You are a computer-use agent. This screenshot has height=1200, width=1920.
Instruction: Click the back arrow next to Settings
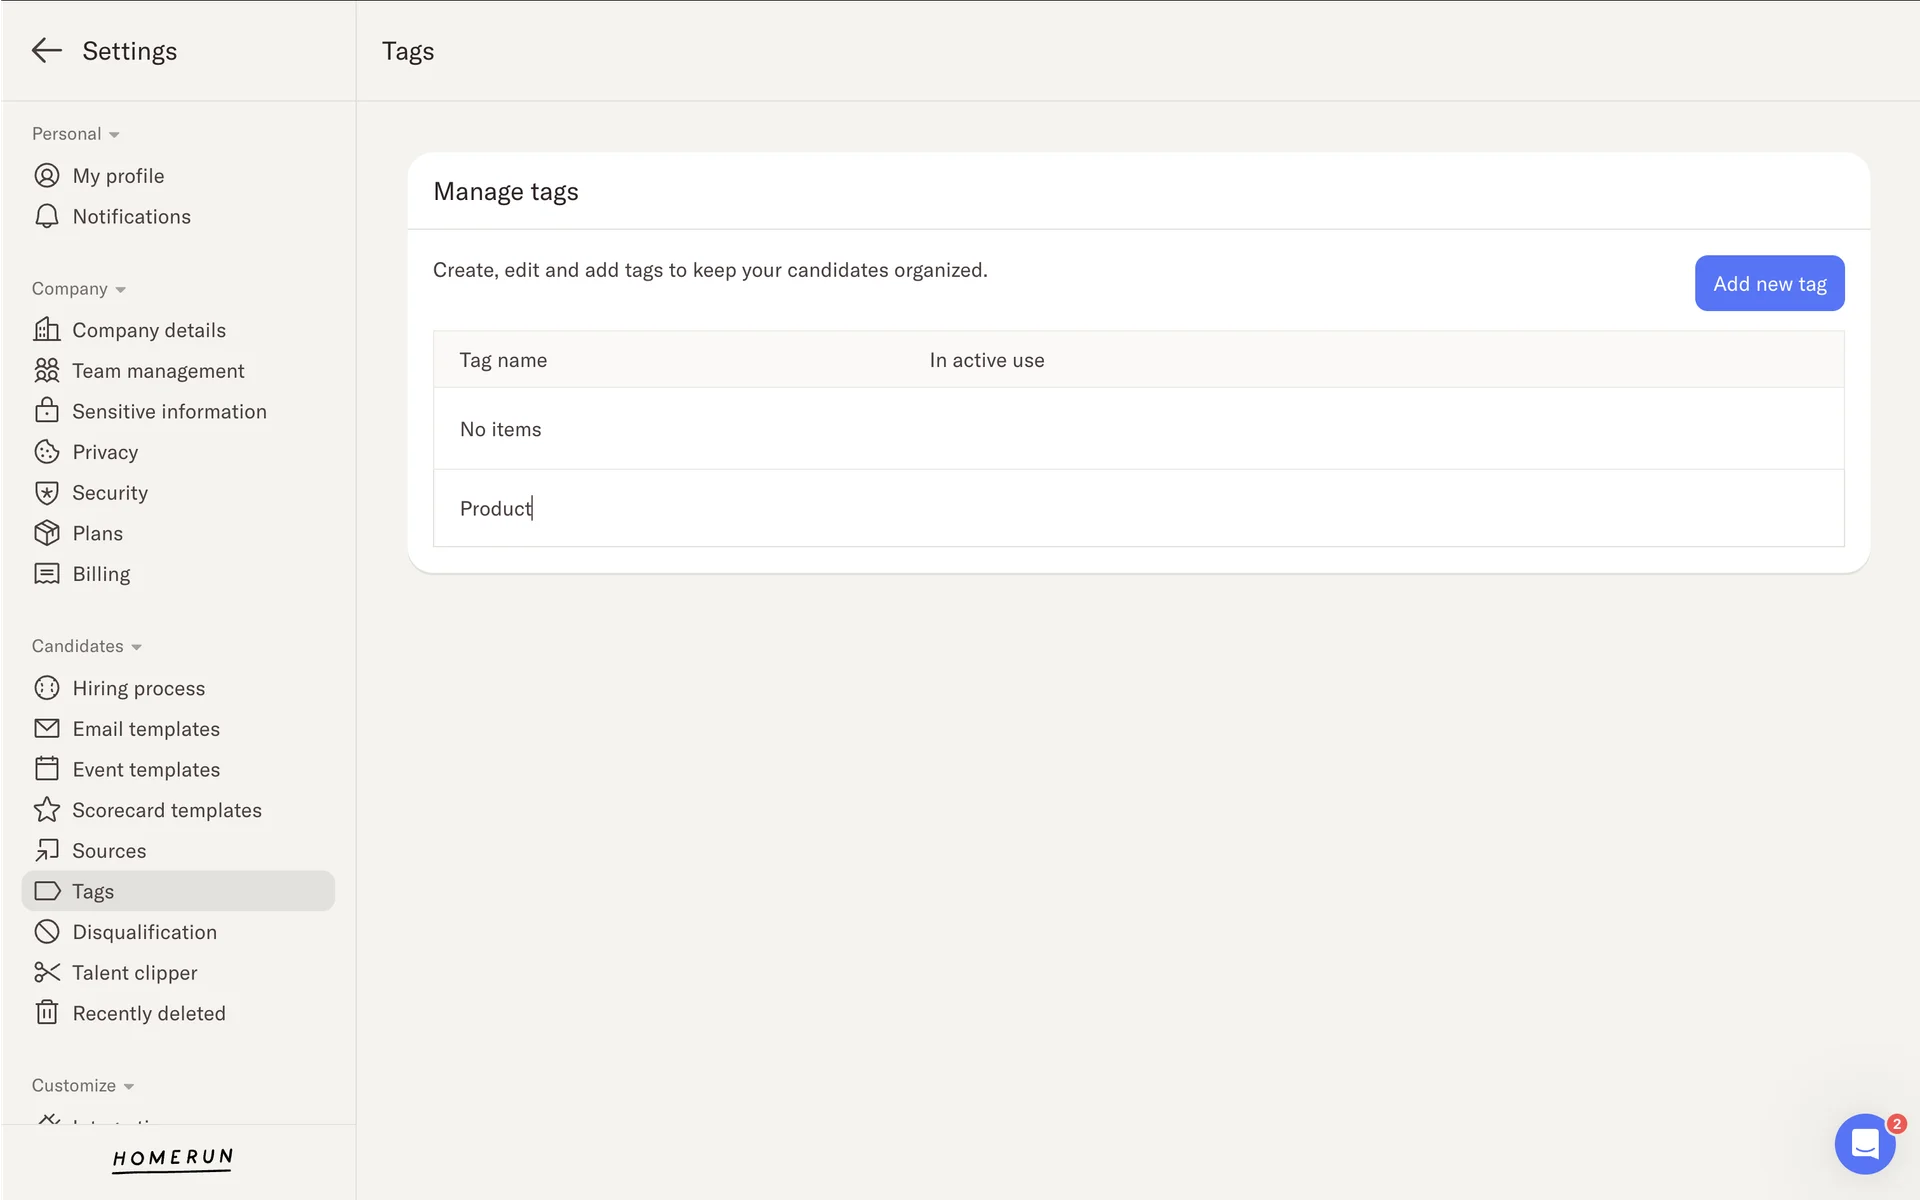[46, 51]
